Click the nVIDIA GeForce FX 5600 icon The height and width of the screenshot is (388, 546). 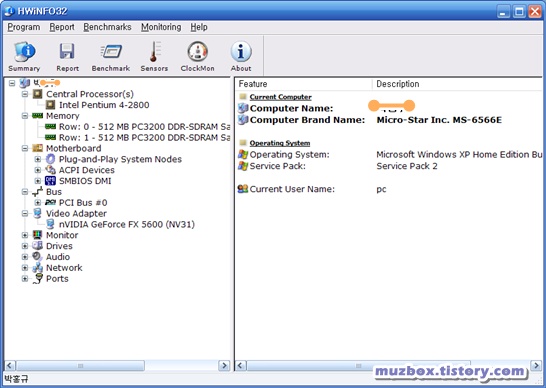pyautogui.click(x=50, y=224)
